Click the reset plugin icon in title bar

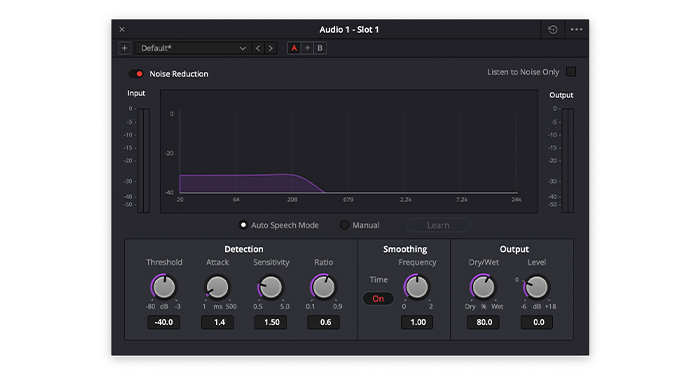point(553,29)
